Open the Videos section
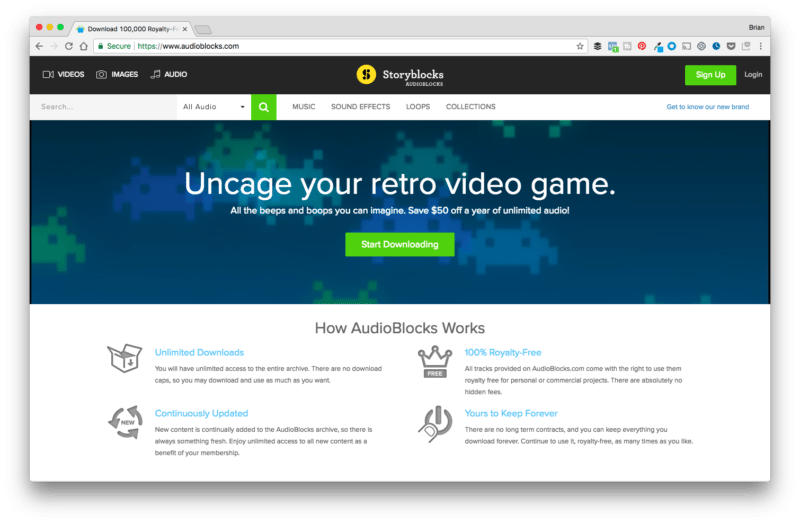Screen dimensions: 800x524 pos(63,74)
